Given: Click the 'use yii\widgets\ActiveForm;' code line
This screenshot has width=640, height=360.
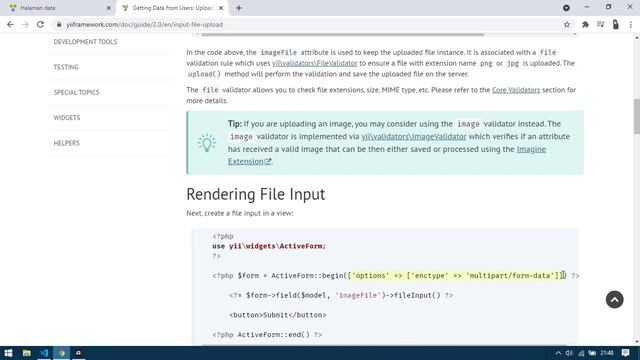Looking at the screenshot, I should (x=269, y=246).
